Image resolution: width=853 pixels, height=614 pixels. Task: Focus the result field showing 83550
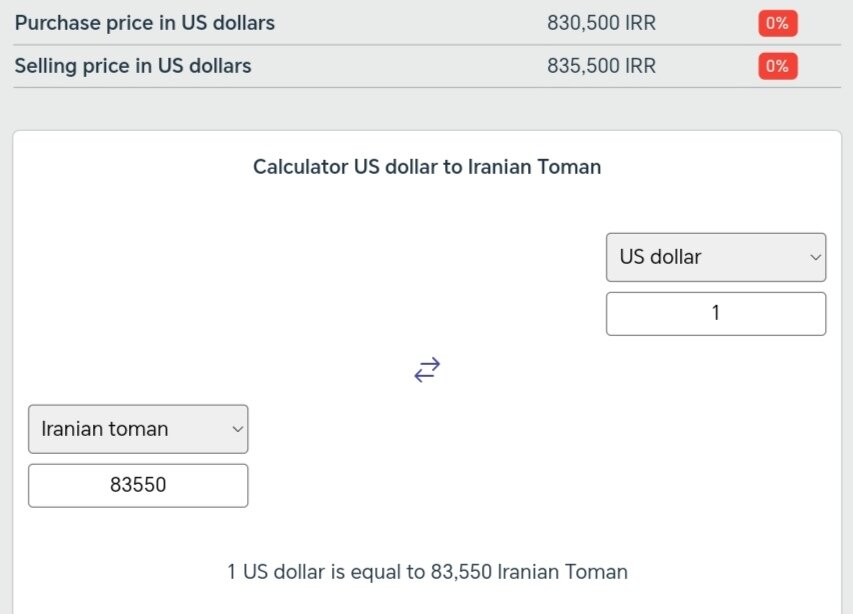[x=137, y=486]
